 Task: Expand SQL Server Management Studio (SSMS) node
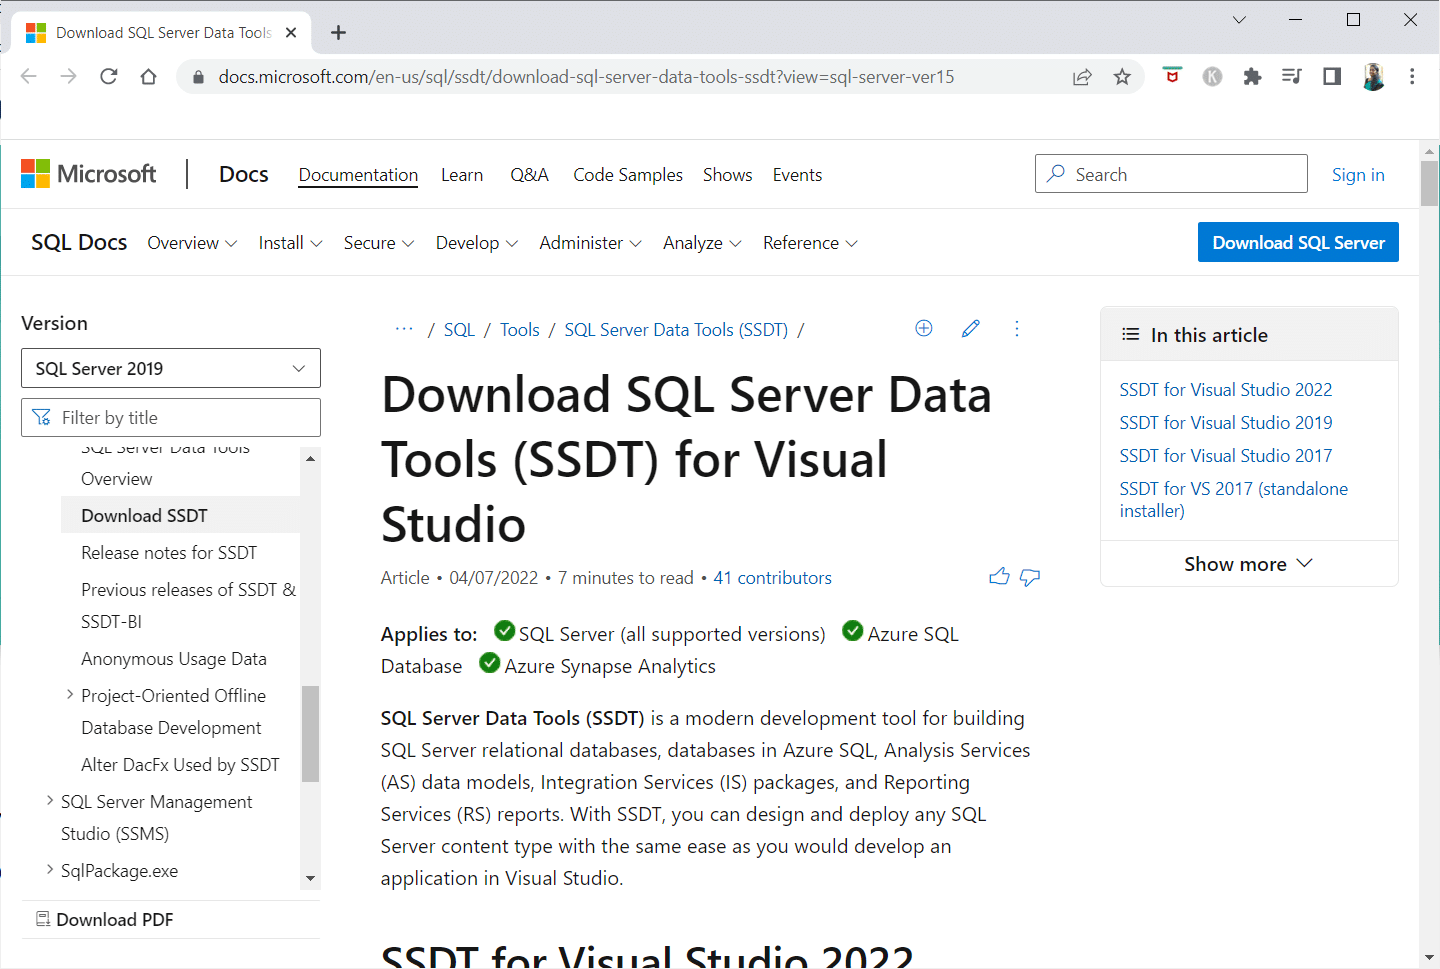pos(49,800)
